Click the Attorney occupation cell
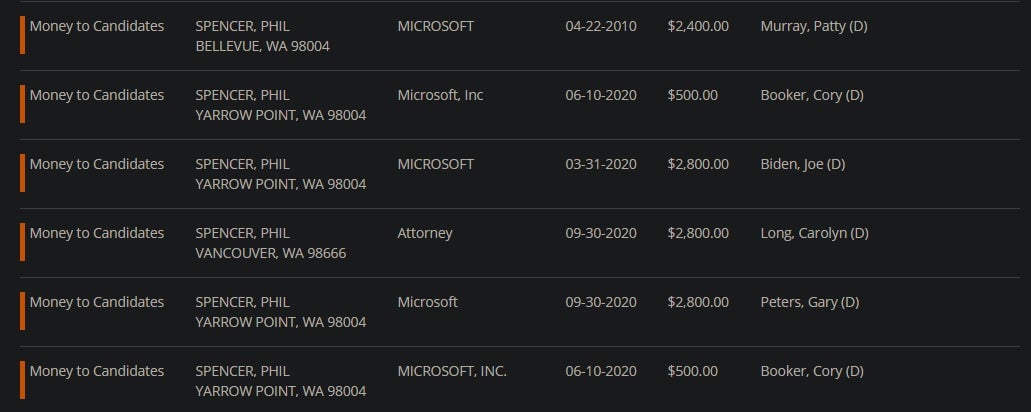 425,233
